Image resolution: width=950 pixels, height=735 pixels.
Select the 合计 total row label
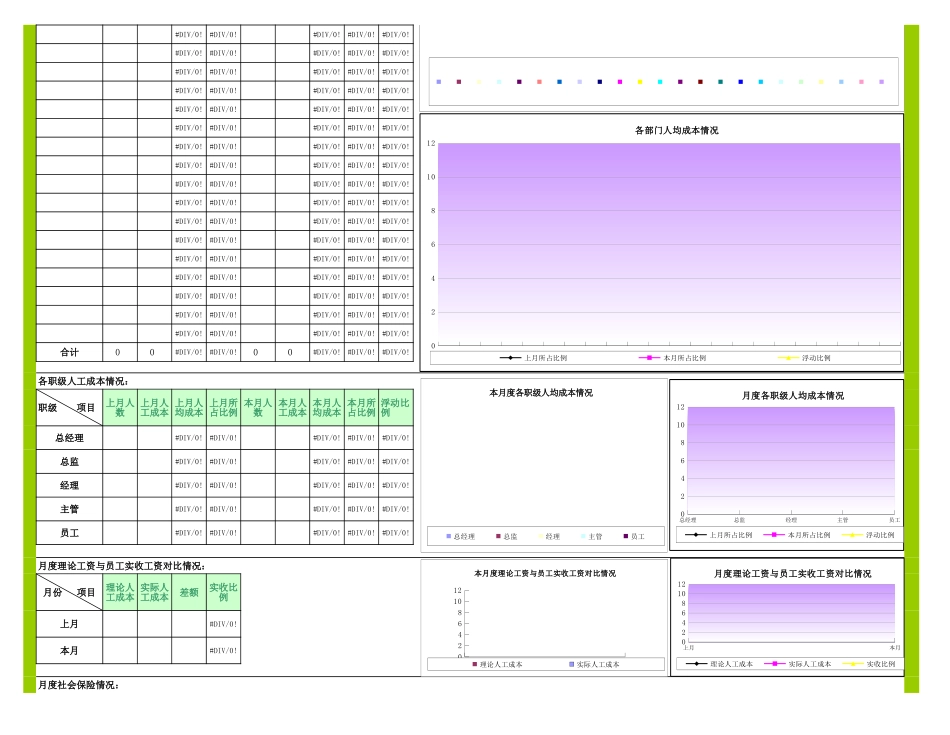68,351
